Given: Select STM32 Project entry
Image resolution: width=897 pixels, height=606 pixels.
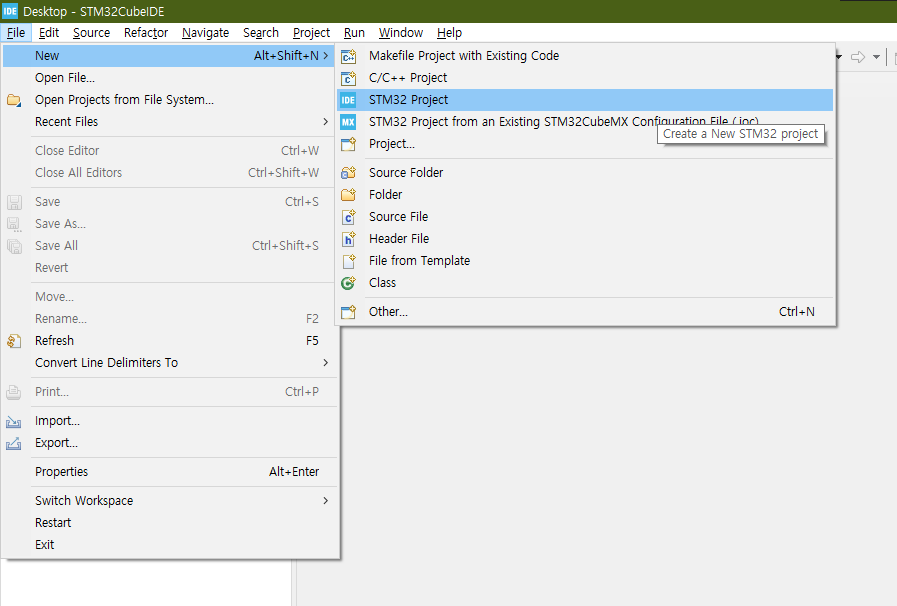Looking at the screenshot, I should click(x=585, y=100).
